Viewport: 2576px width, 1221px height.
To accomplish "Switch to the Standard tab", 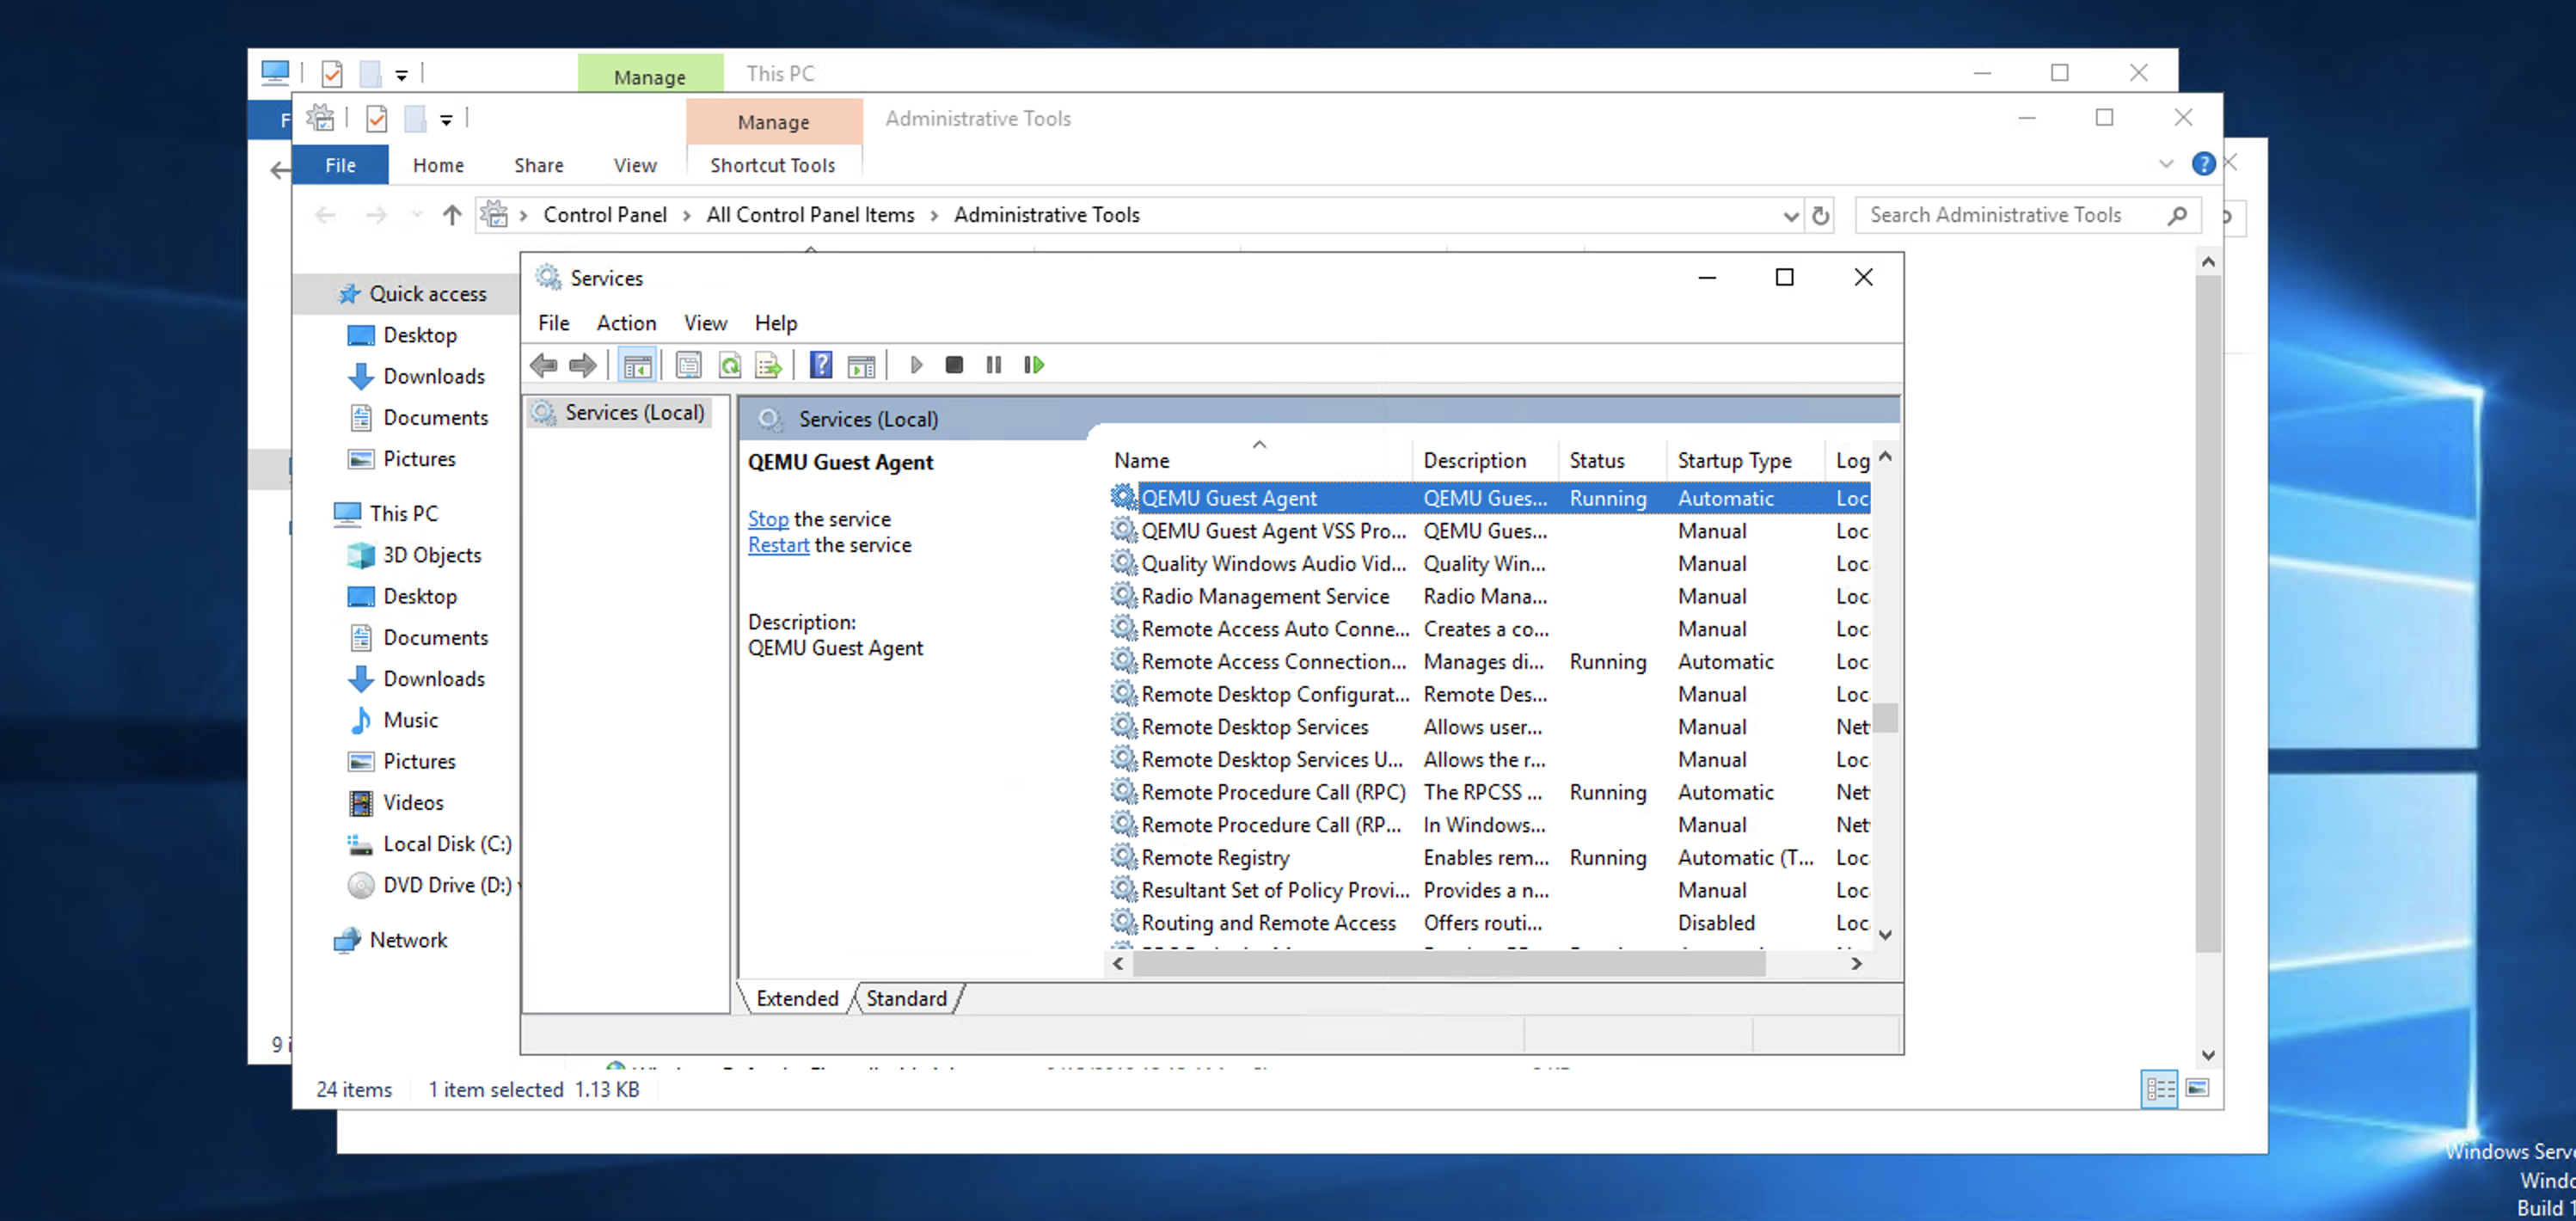I will (x=906, y=998).
